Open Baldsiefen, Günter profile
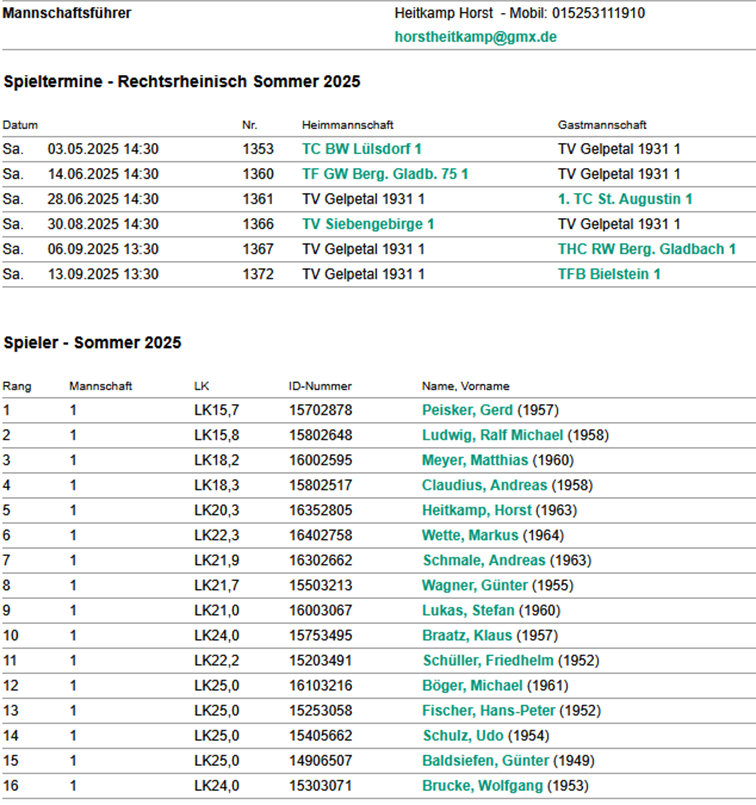Image resolution: width=756 pixels, height=805 pixels. (x=485, y=760)
